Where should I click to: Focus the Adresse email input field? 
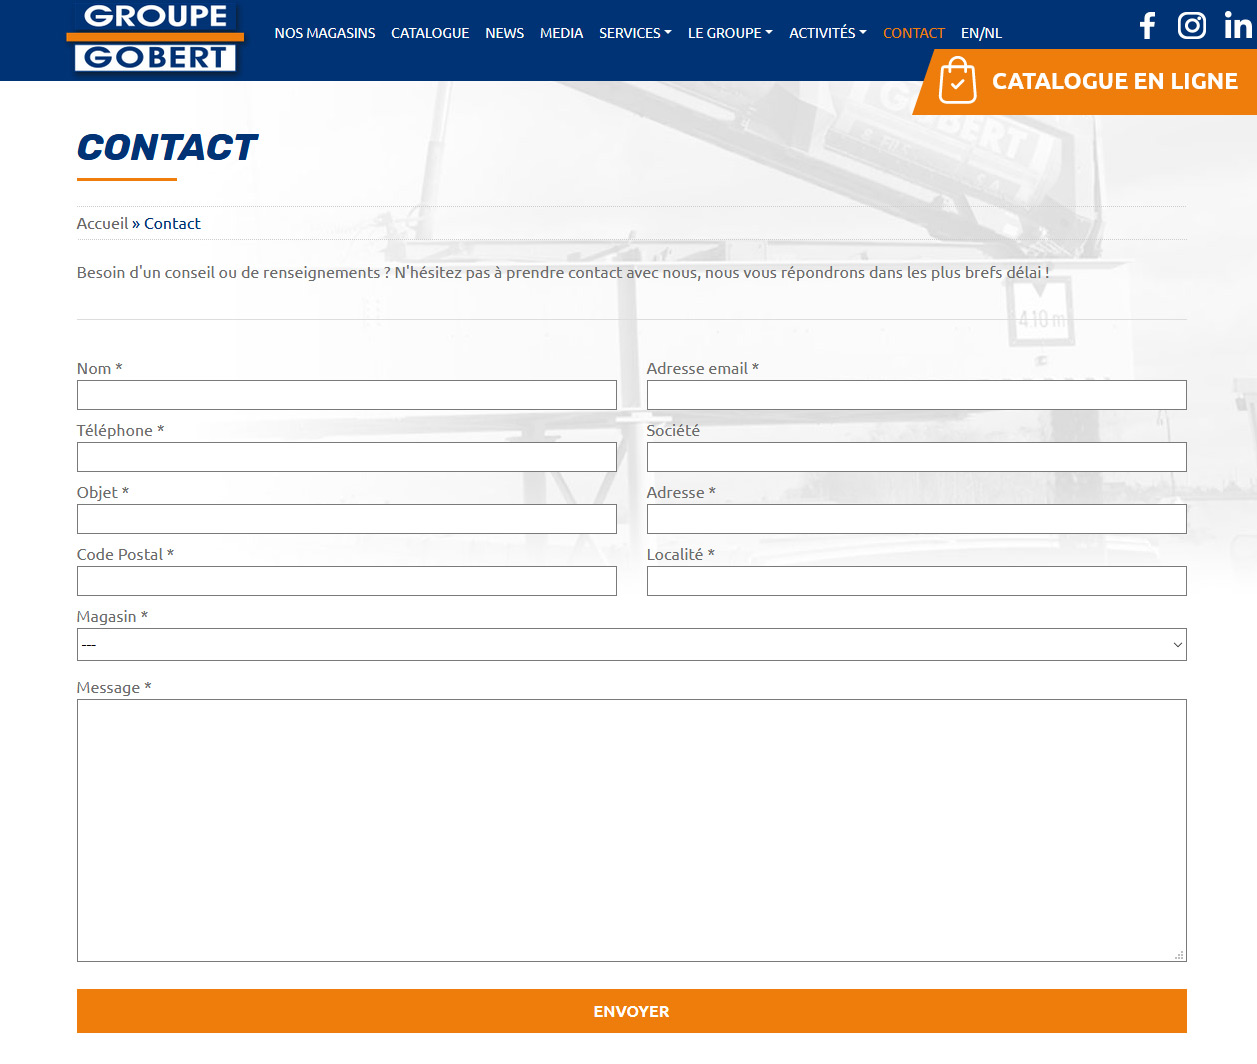pyautogui.click(x=917, y=395)
